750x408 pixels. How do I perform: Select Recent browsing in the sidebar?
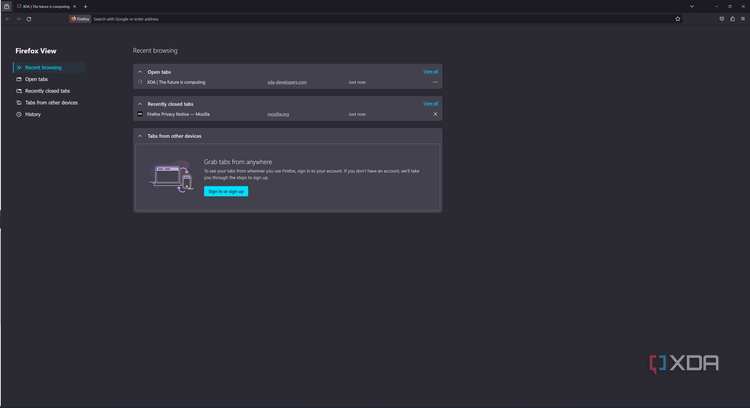[49, 67]
